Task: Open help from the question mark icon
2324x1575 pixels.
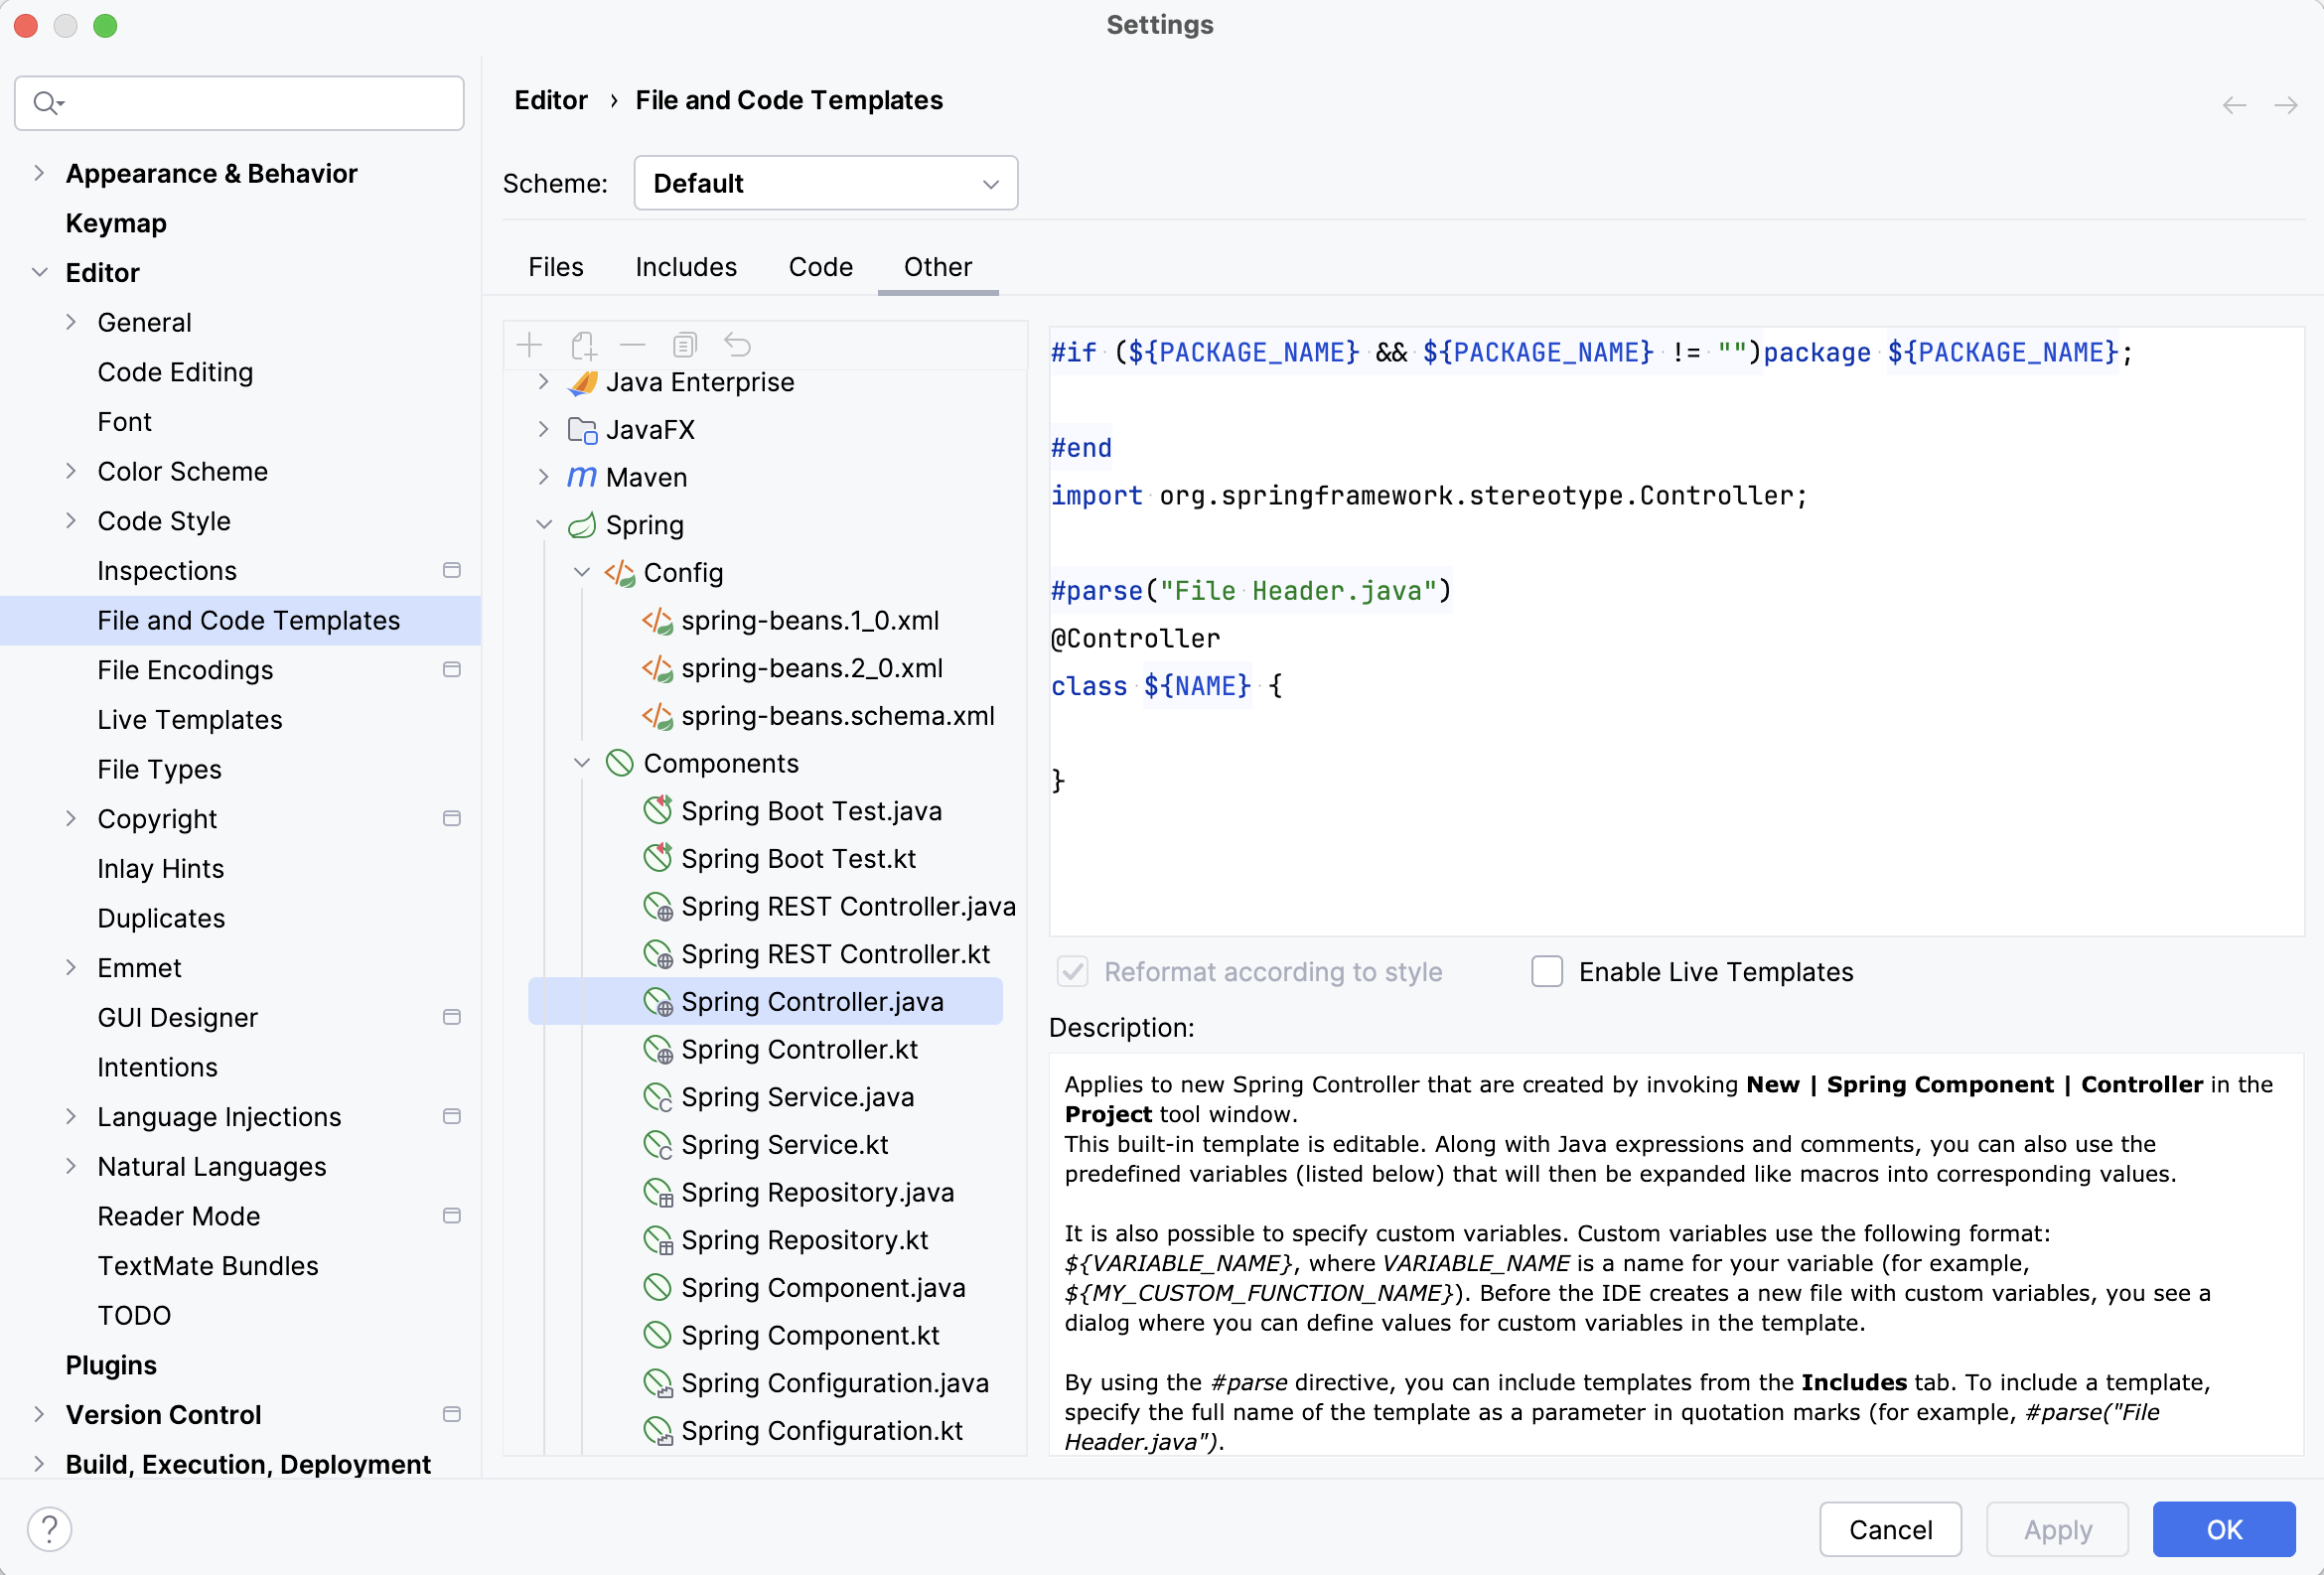Action: (x=49, y=1528)
